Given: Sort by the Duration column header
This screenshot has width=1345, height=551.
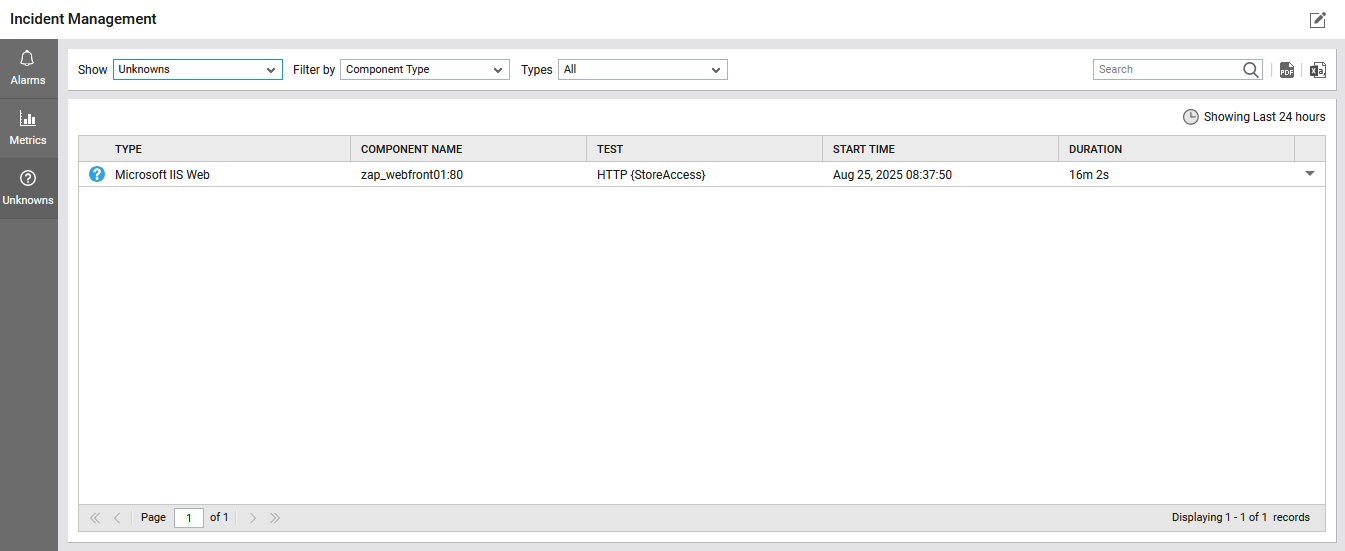Looking at the screenshot, I should click(1095, 149).
